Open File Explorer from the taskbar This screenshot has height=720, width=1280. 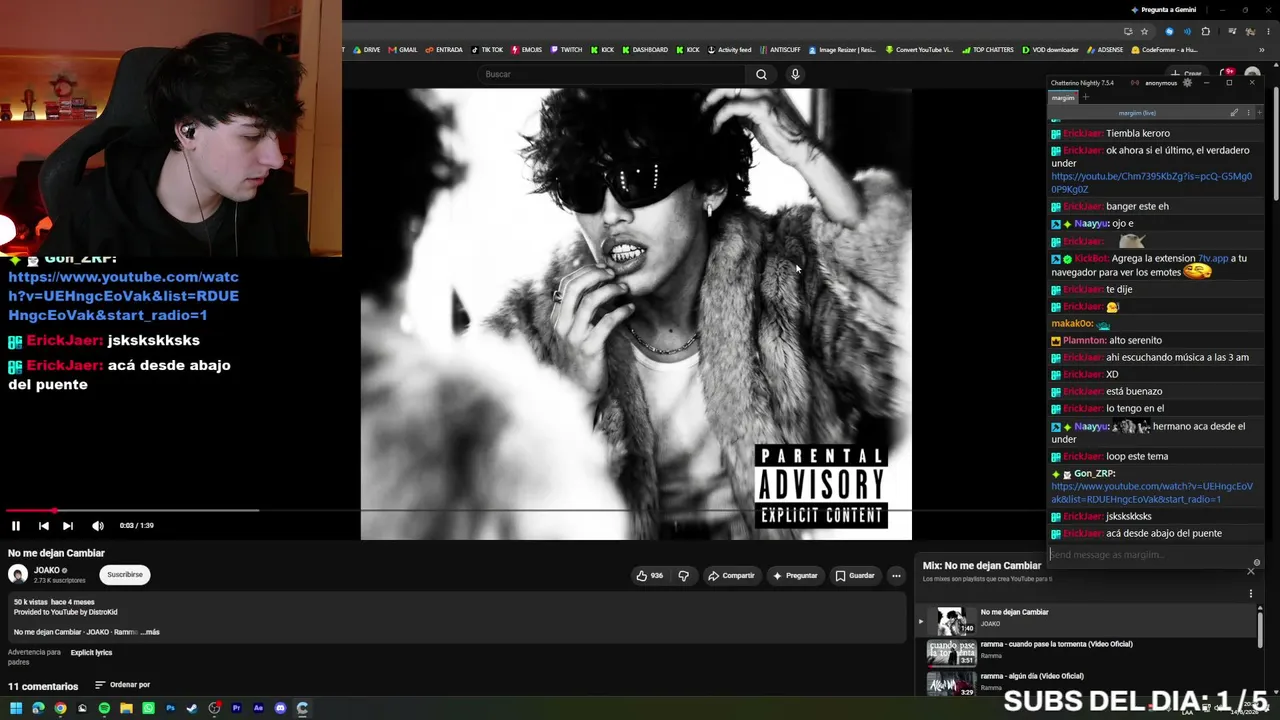click(x=126, y=709)
